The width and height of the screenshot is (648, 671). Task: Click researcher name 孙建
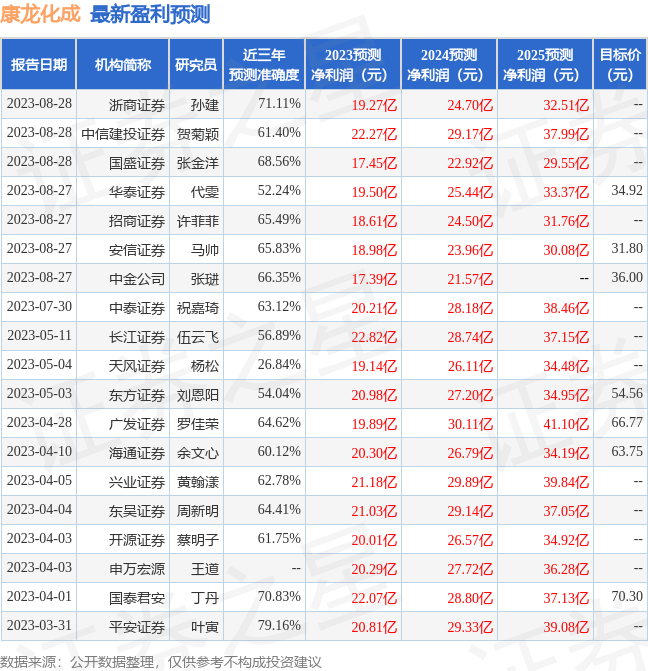point(205,105)
